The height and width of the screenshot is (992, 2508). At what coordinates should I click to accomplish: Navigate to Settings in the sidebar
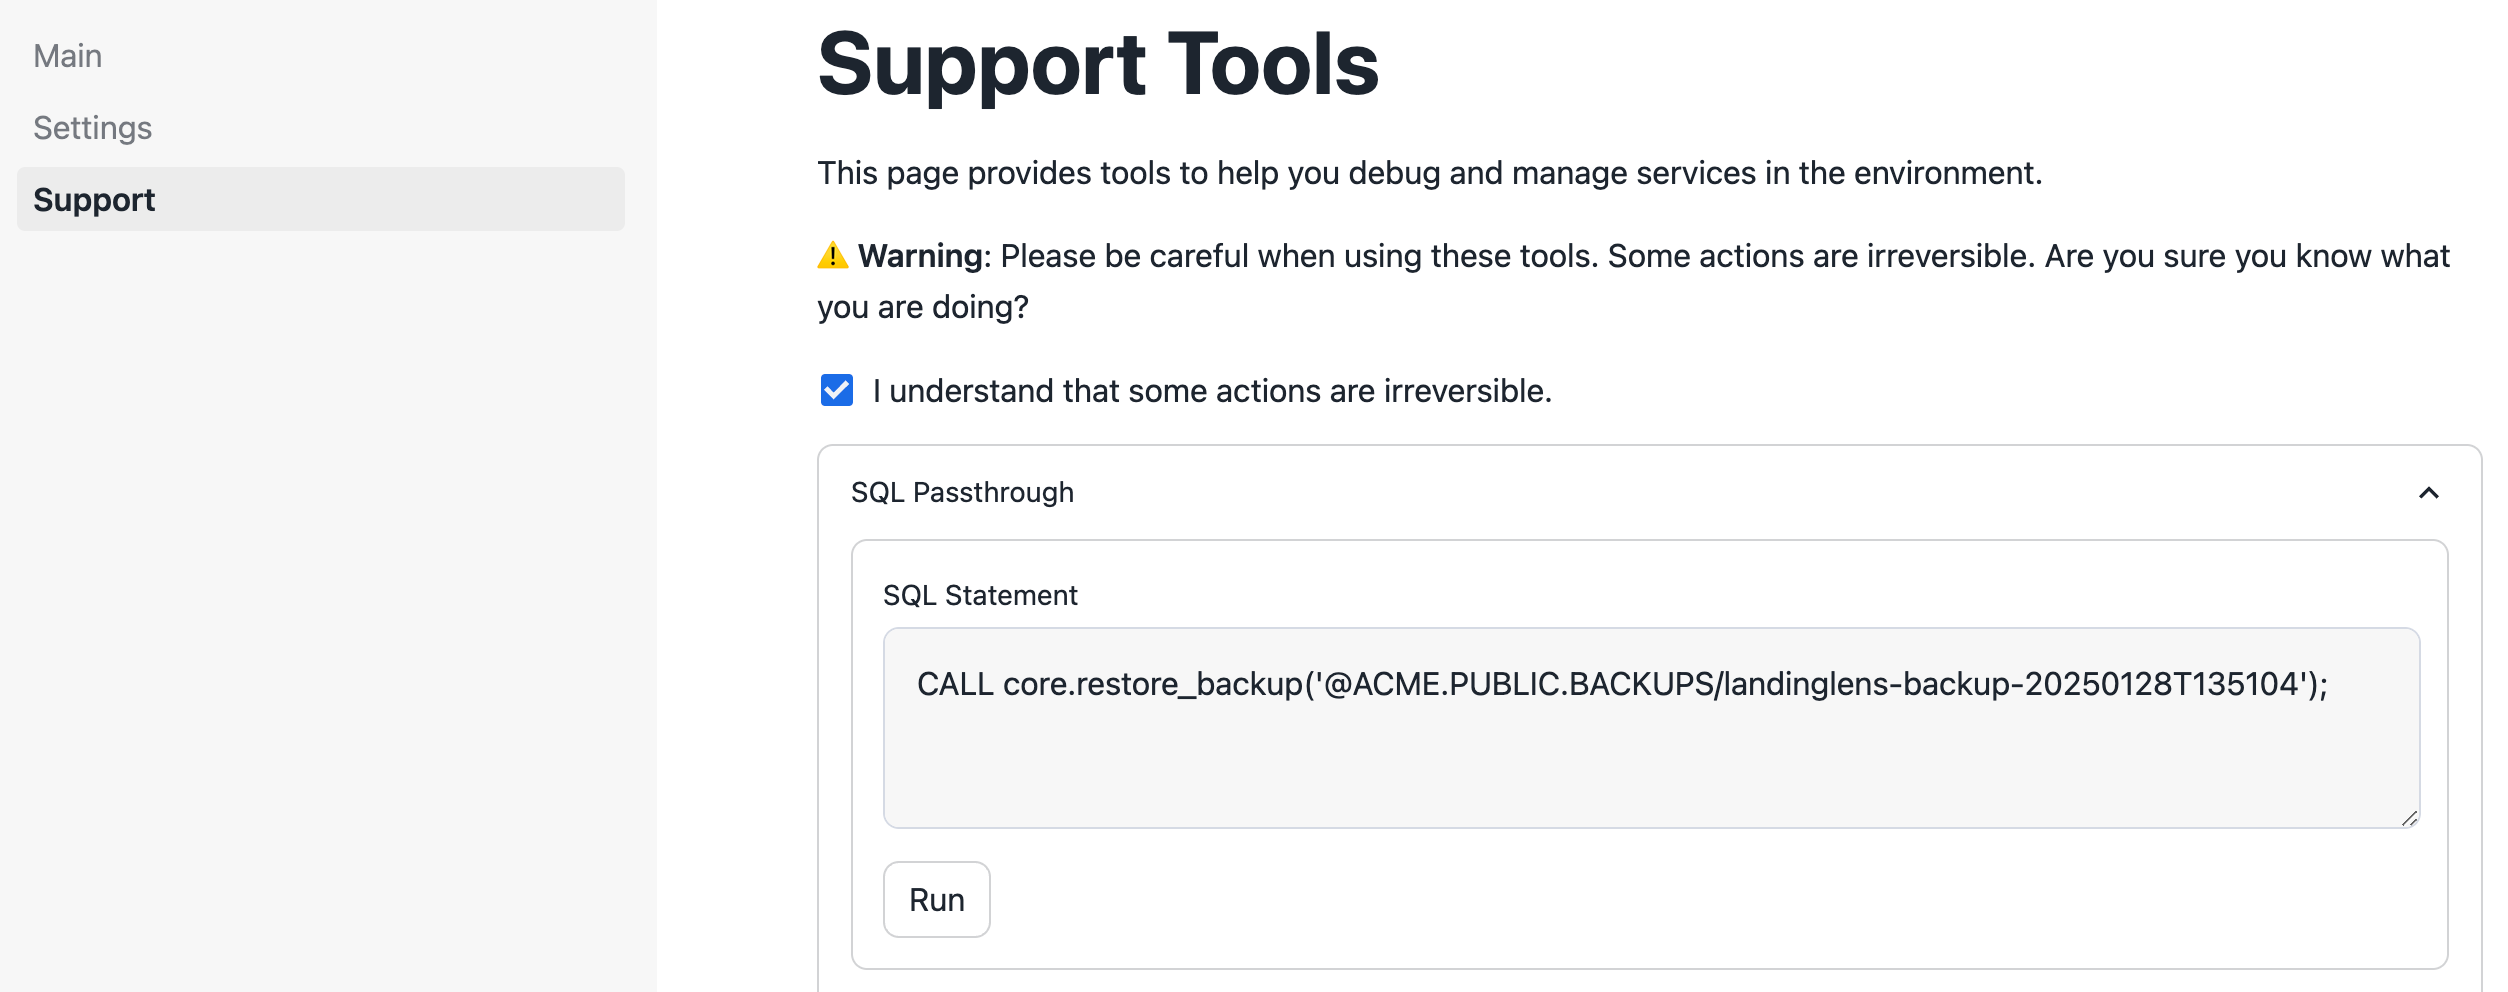pyautogui.click(x=93, y=127)
